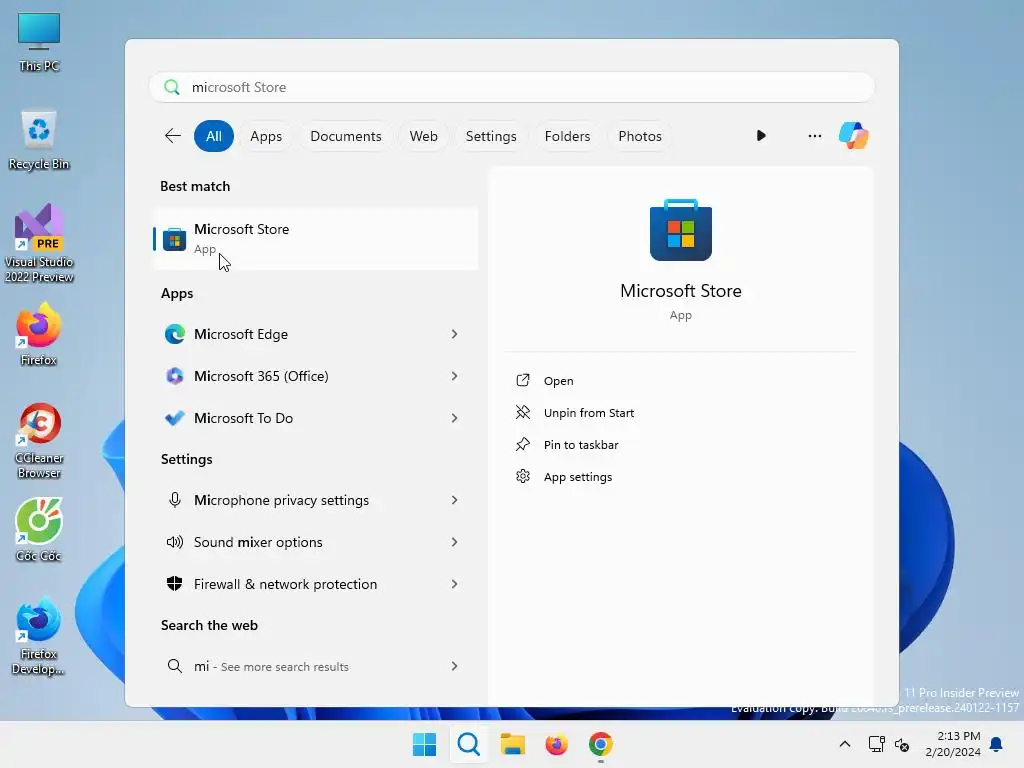
Task: Open Microsoft Store best match result
Action: 315,238
